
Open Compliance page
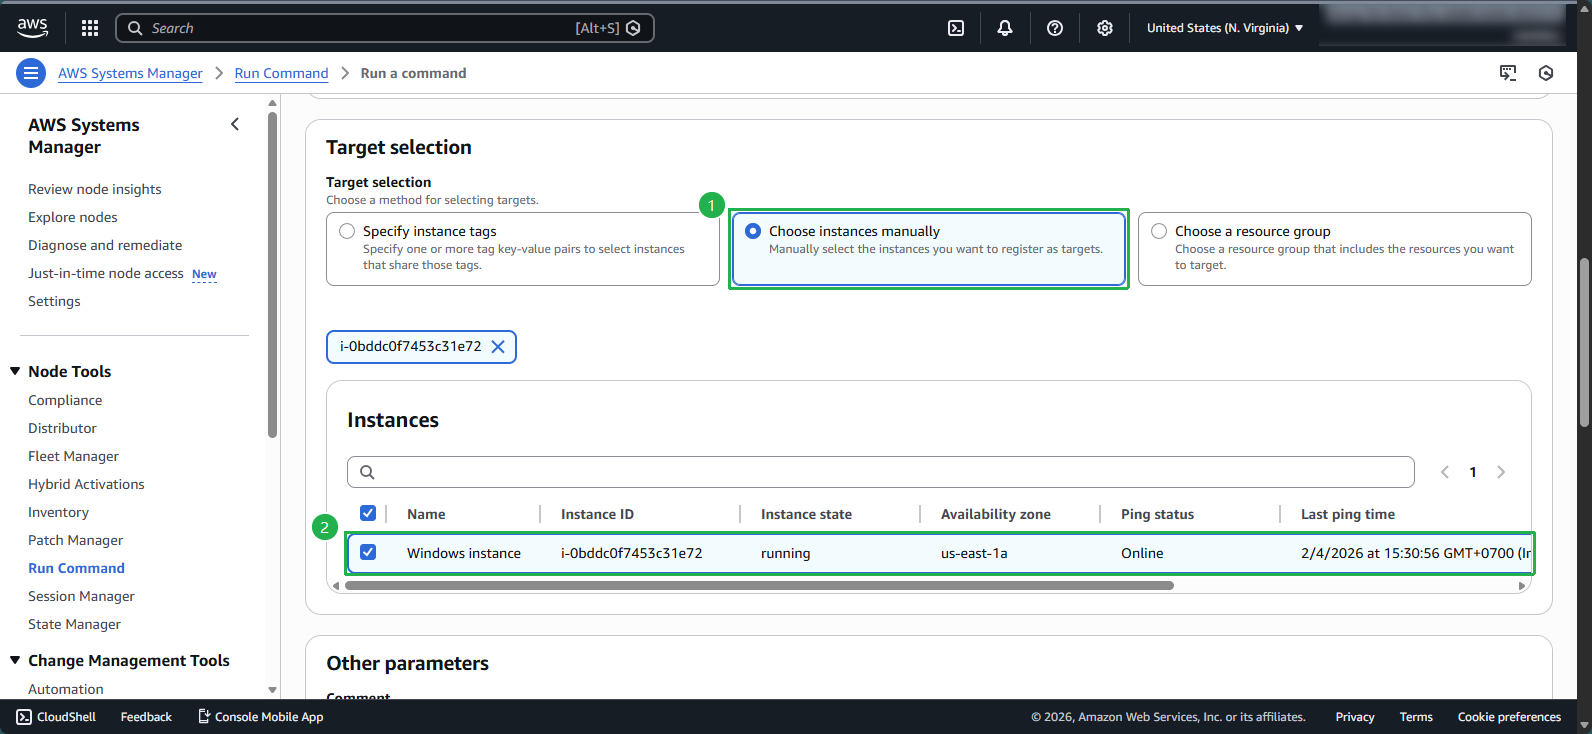(65, 400)
